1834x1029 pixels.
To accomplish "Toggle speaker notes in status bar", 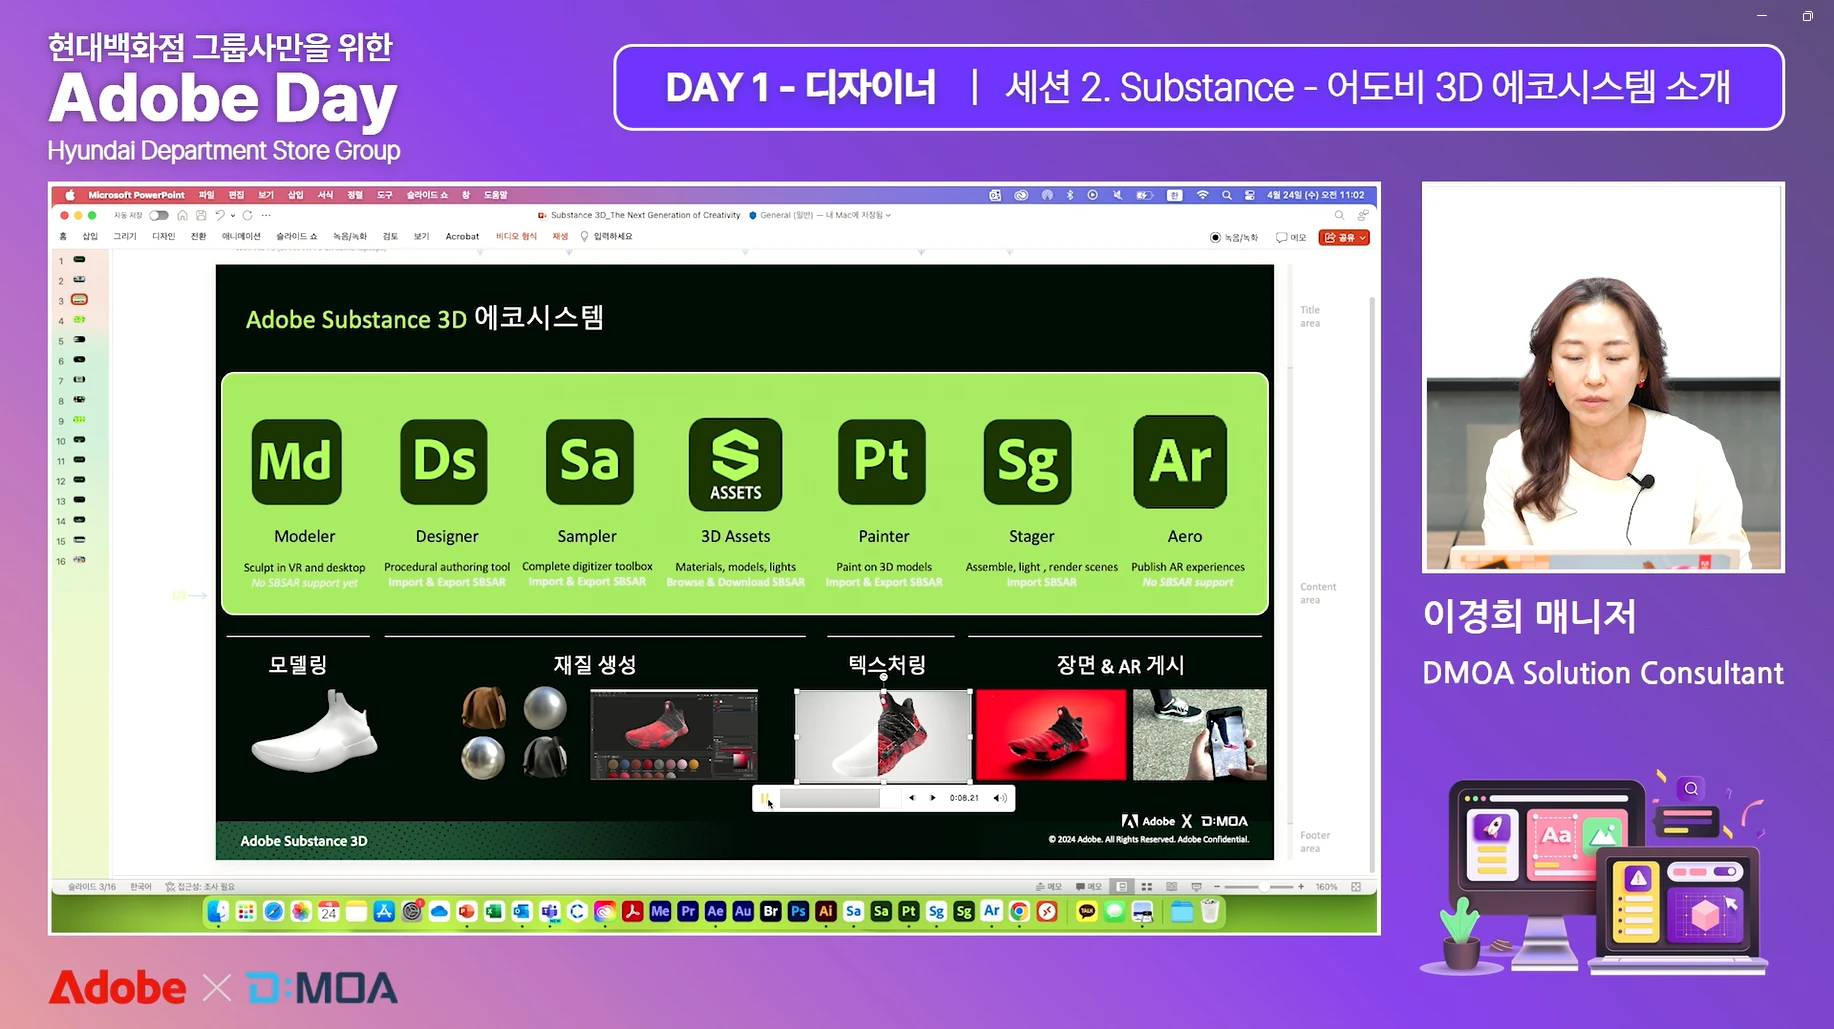I will 1048,886.
